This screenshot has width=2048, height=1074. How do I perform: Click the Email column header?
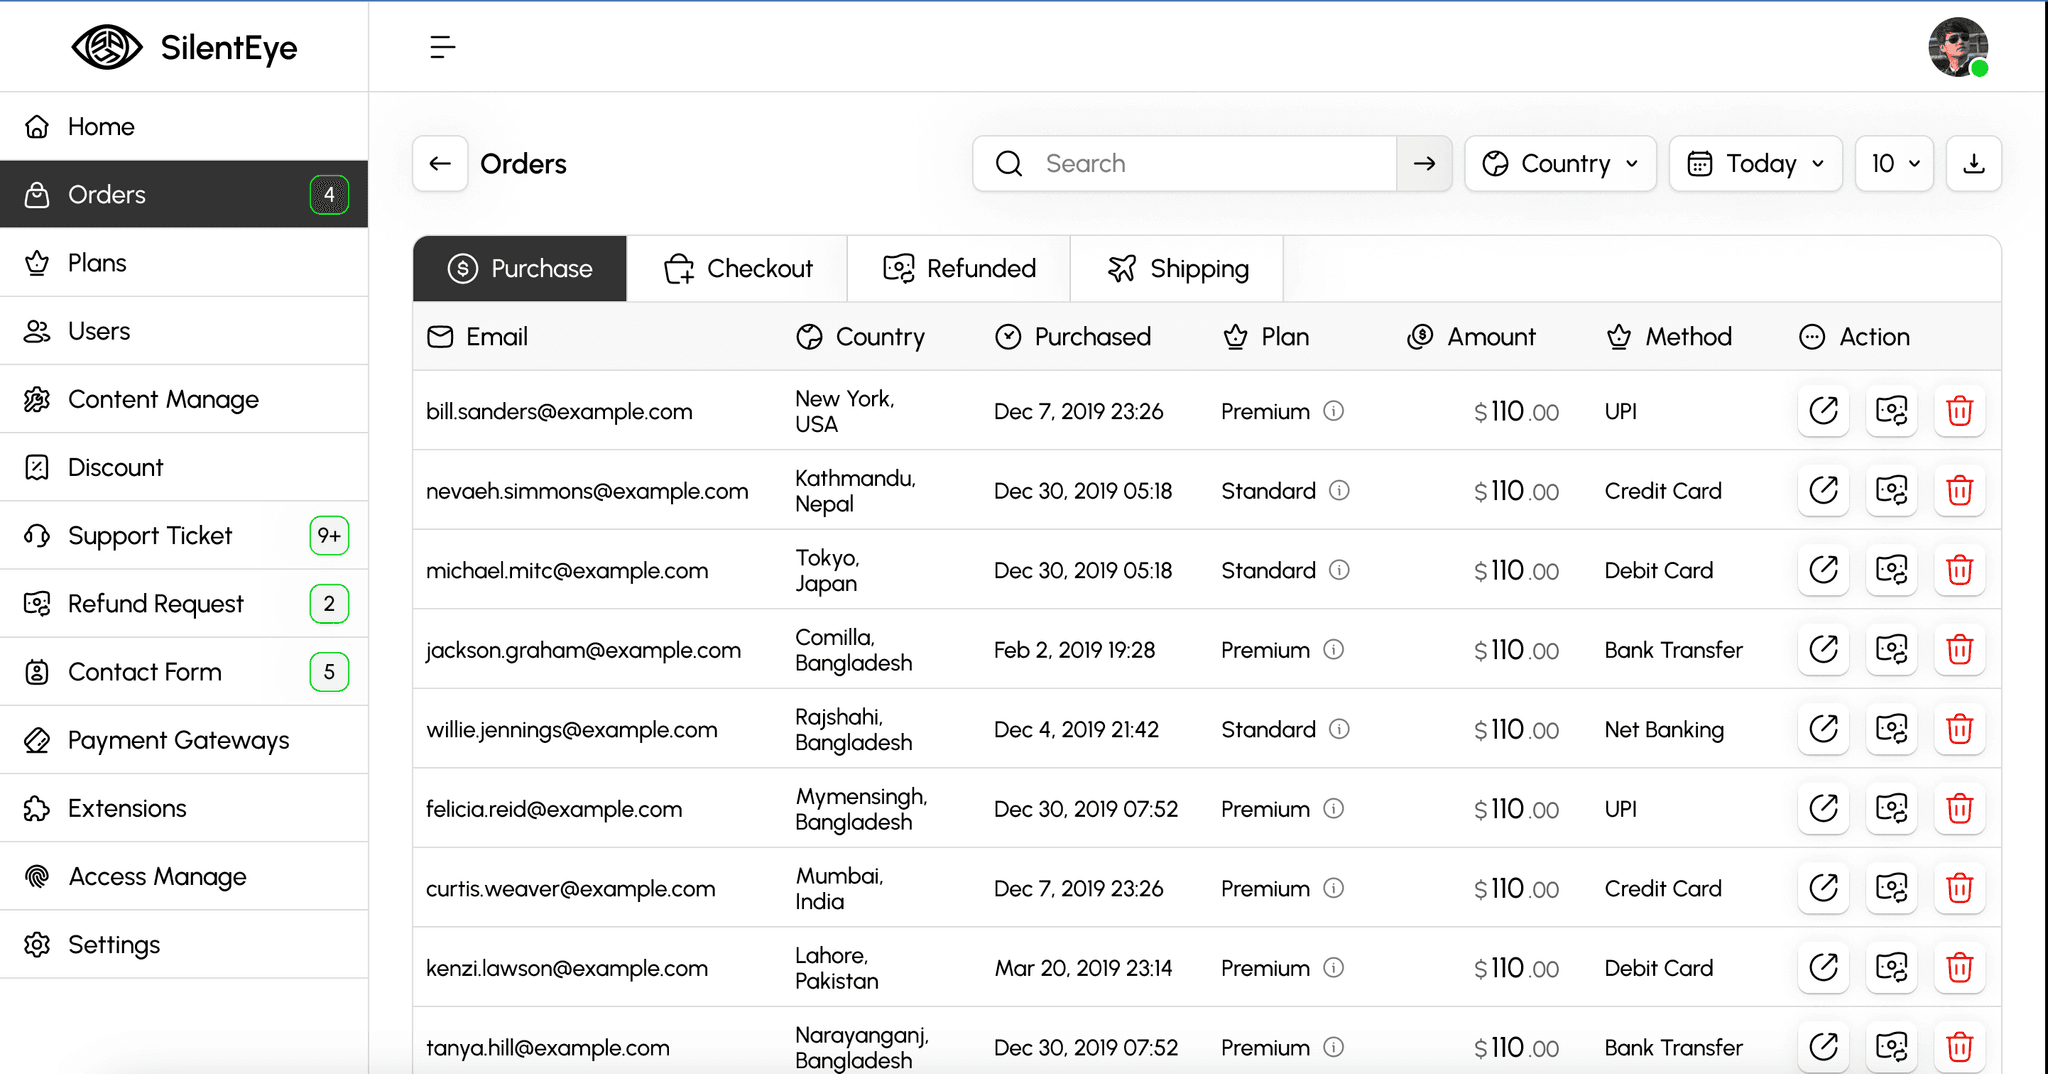coord(478,337)
